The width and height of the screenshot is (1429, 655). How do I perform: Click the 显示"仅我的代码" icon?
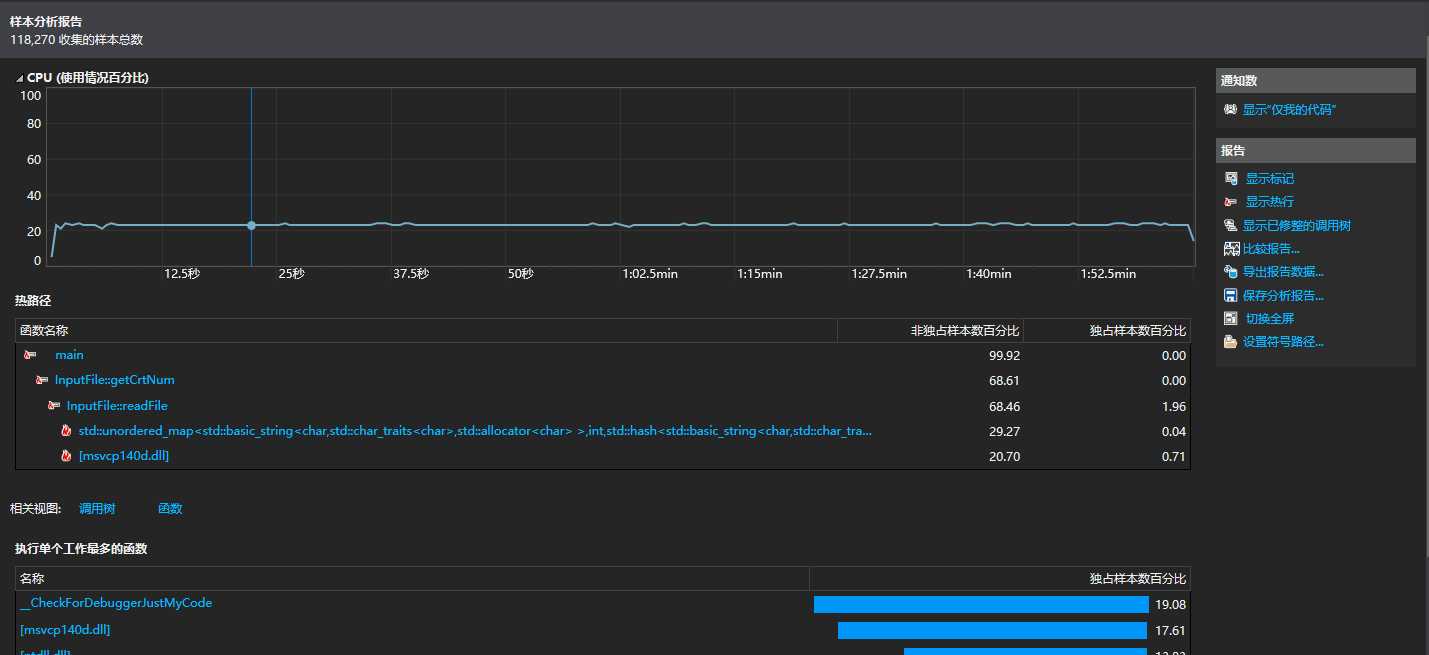point(1230,109)
